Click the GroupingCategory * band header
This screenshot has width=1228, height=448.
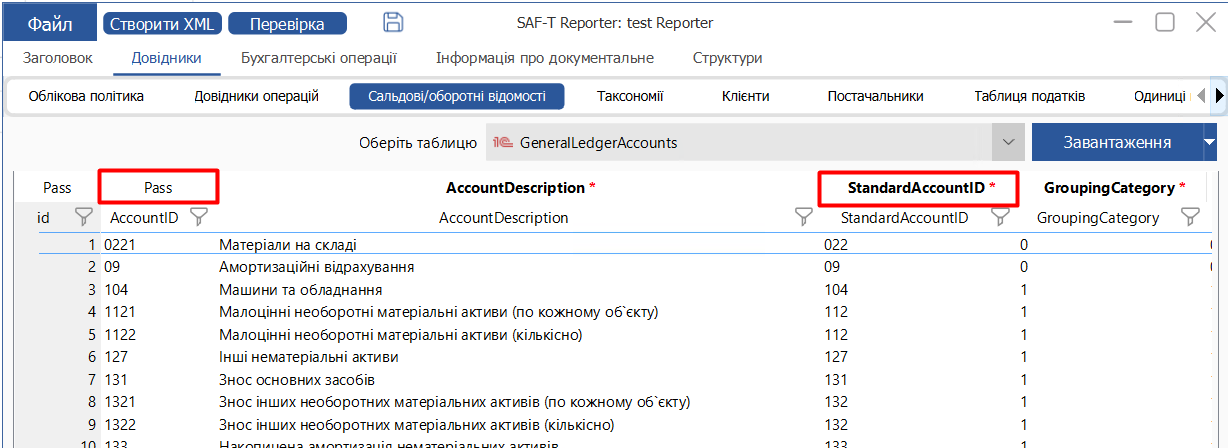coord(1114,188)
